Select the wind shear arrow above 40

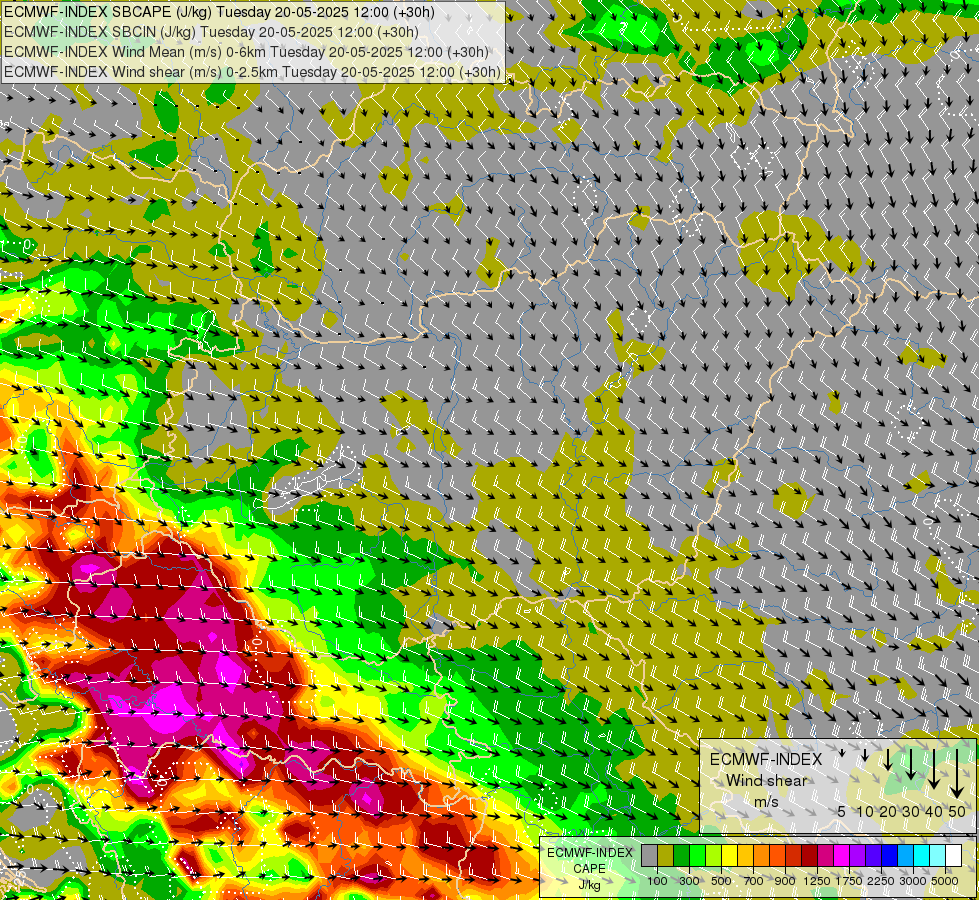[934, 769]
